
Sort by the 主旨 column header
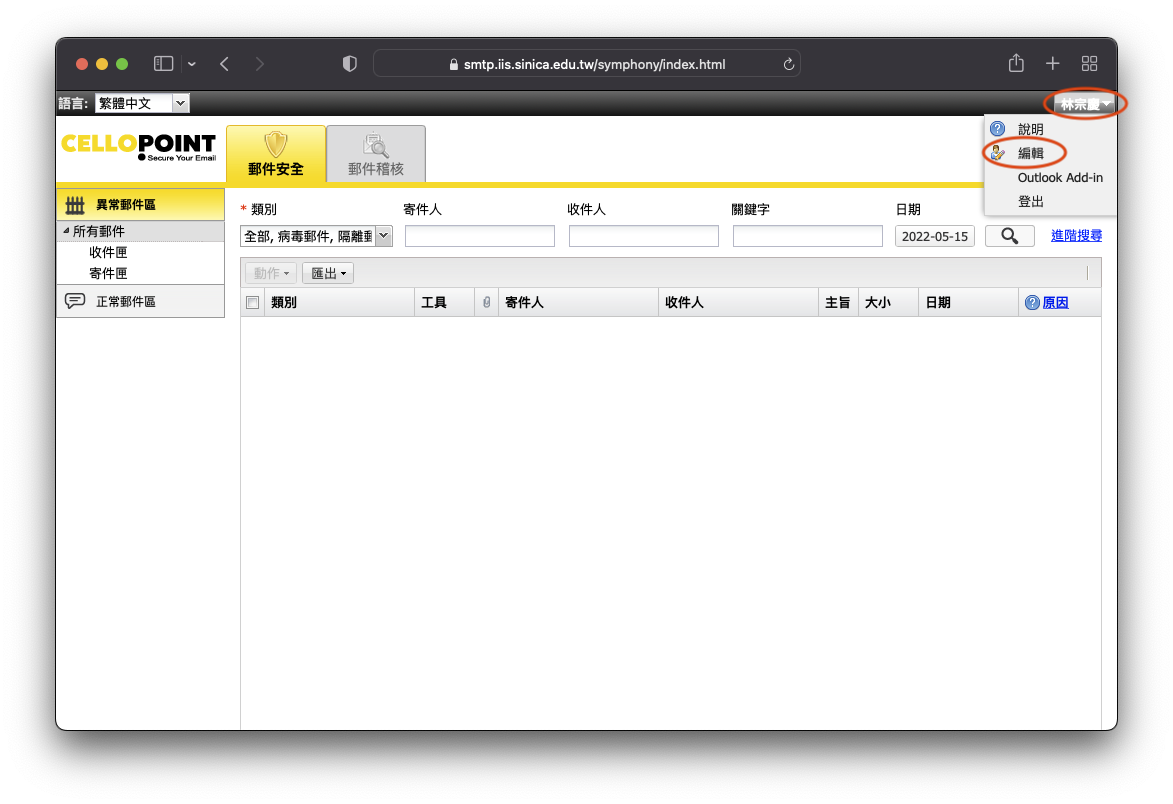tap(837, 302)
